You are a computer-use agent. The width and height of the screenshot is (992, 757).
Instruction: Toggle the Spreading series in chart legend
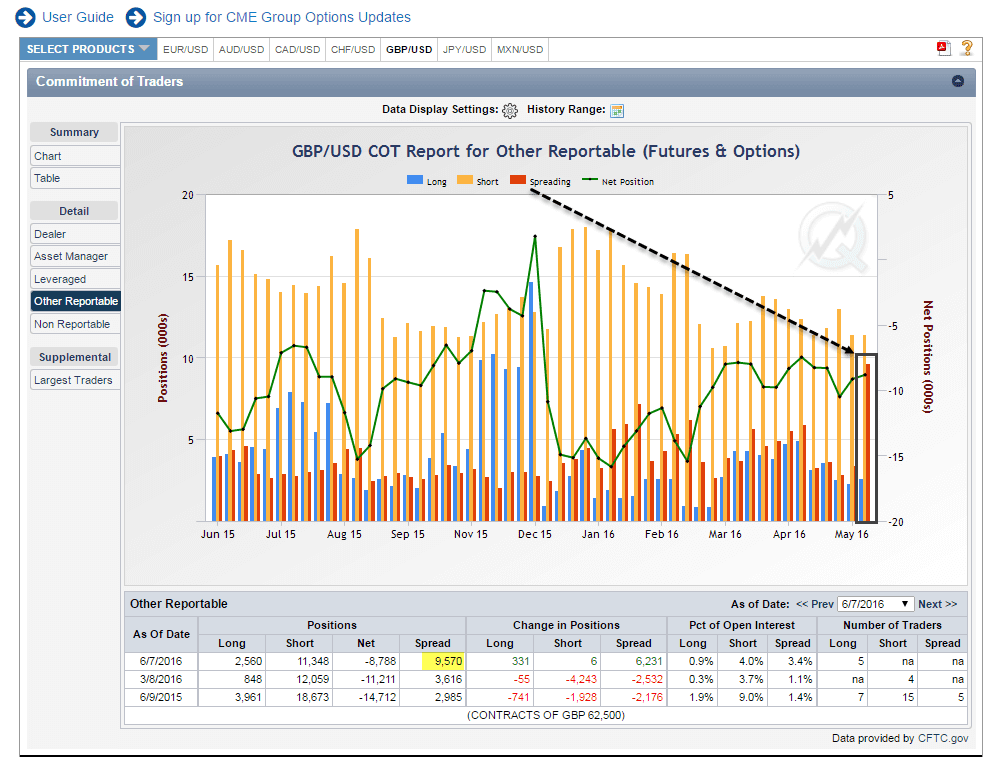click(517, 180)
